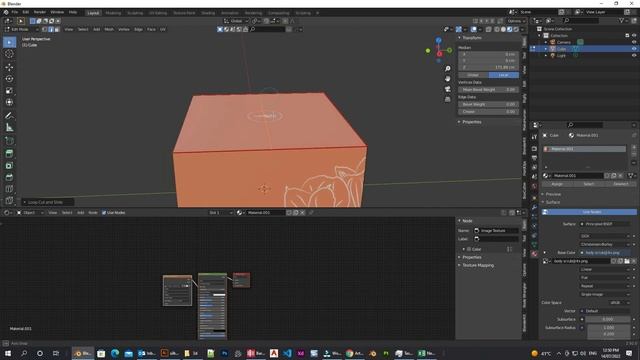Viewport: 640px width, 360px height.
Task: Click the Options button in viewport header
Action: click(x=516, y=21)
